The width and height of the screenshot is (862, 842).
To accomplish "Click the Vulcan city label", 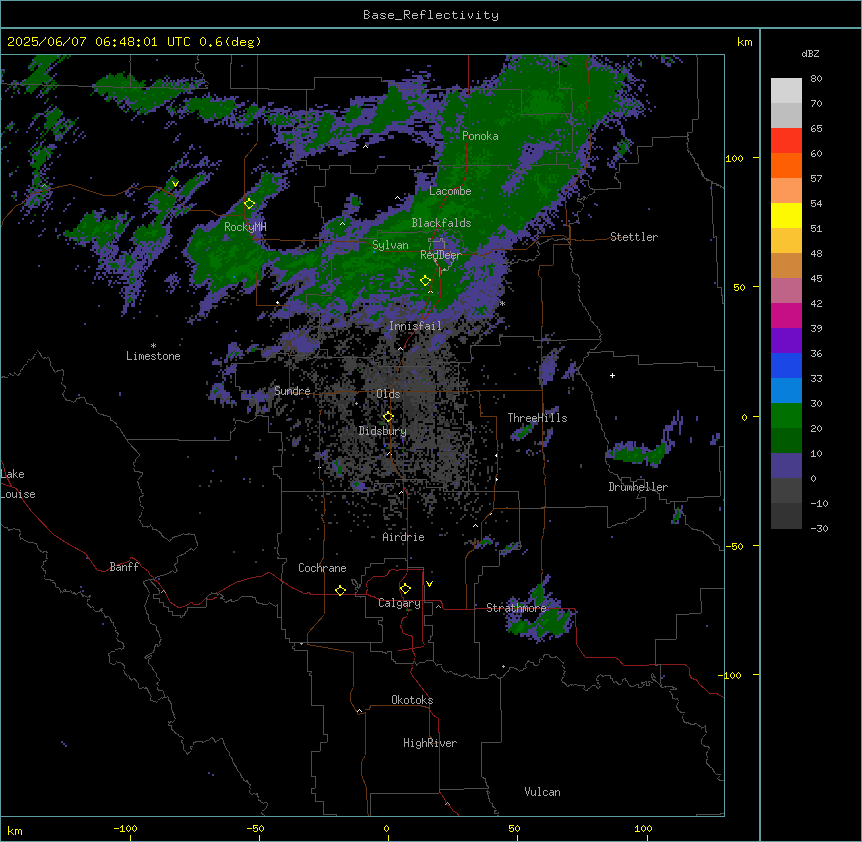I will pos(542,792).
